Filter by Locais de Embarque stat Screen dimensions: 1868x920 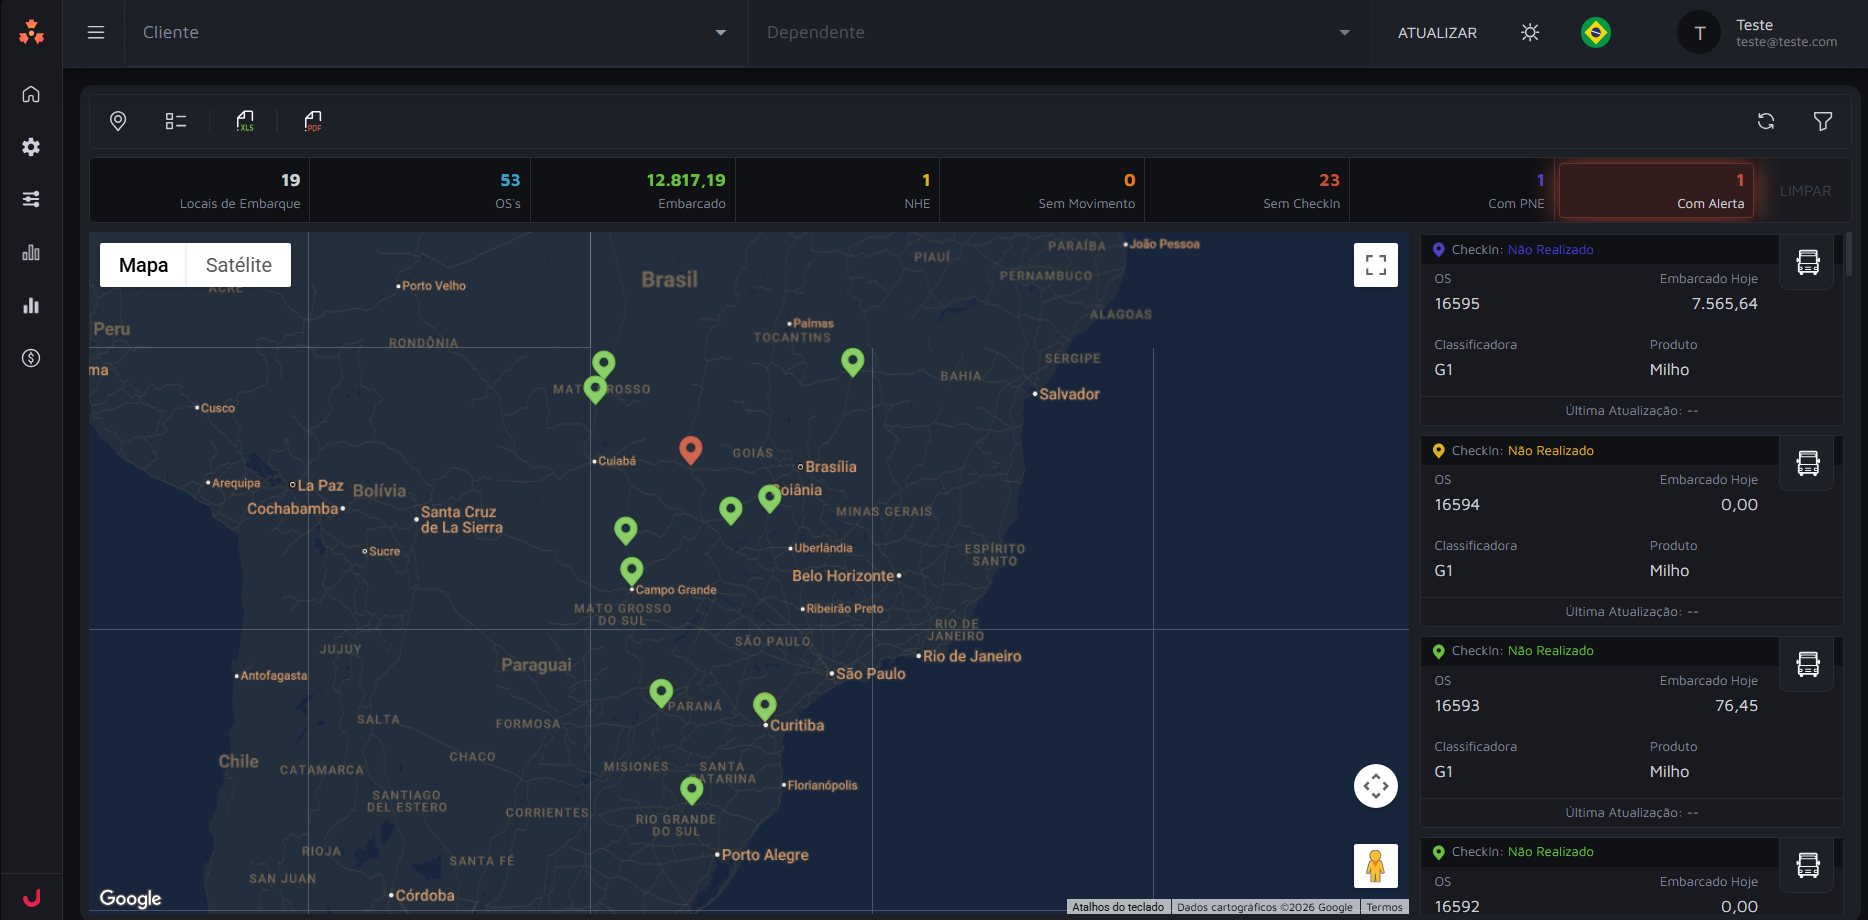(200, 190)
